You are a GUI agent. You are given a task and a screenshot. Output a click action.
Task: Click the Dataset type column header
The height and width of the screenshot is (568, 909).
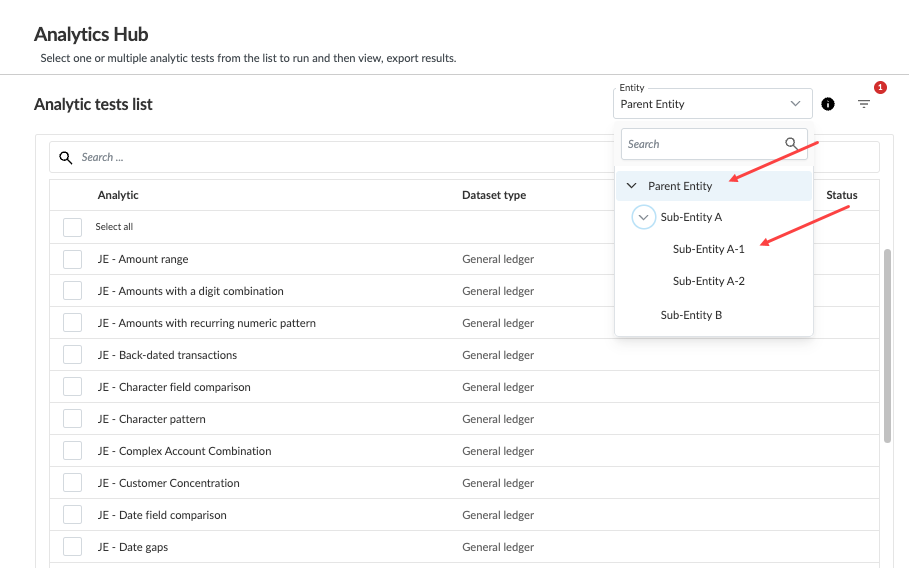(493, 195)
